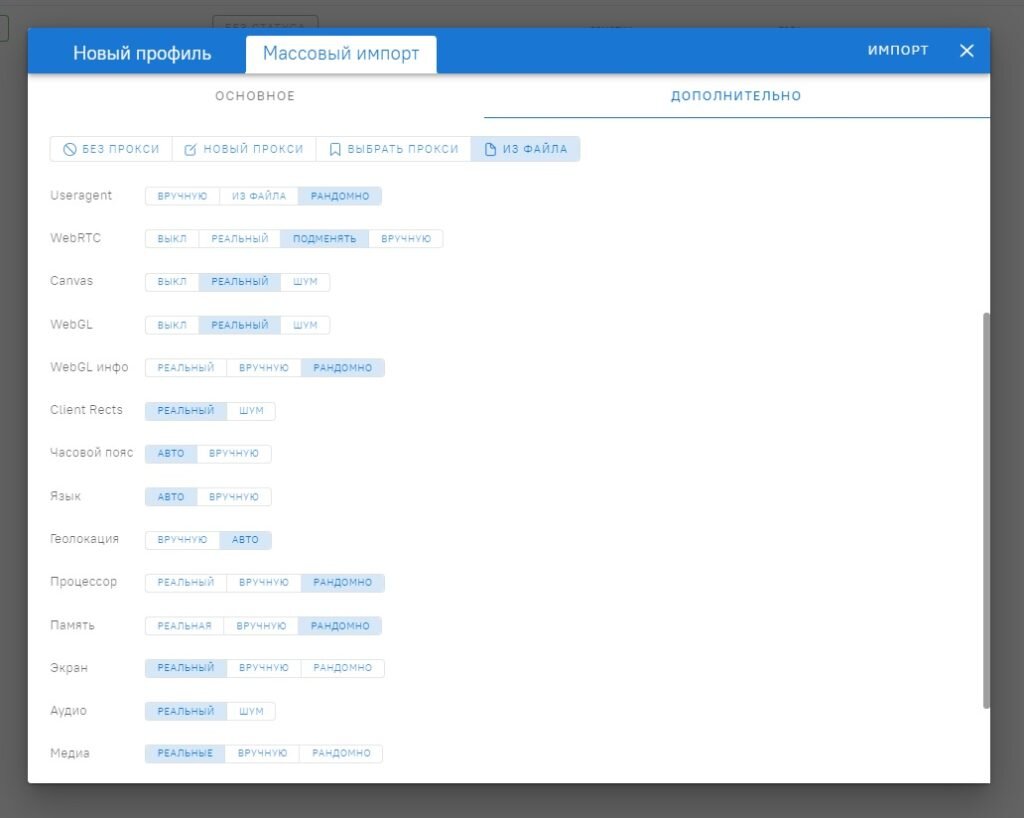
Task: Set Client Rects to Шум
Action: [x=251, y=410]
